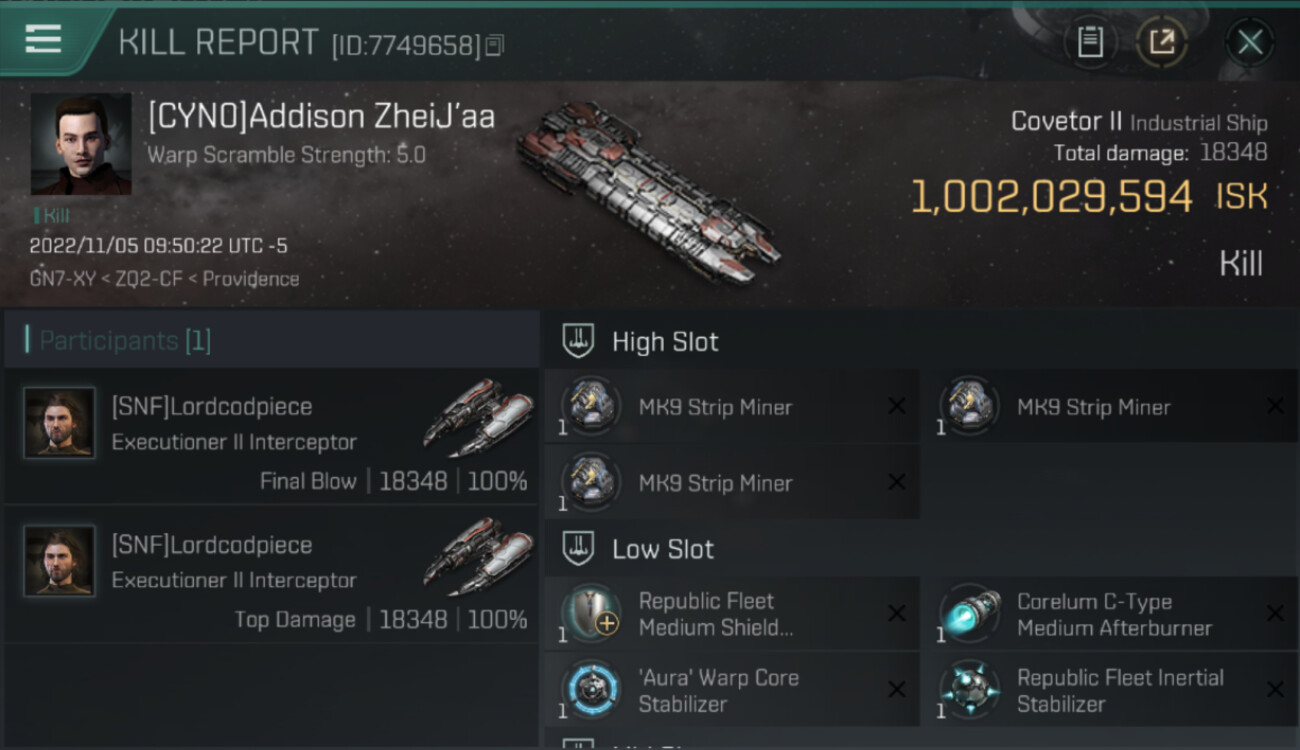Click the Final Blow [SNF]Lordcodpiece name
Screen dimensions: 1300x750
(x=212, y=407)
